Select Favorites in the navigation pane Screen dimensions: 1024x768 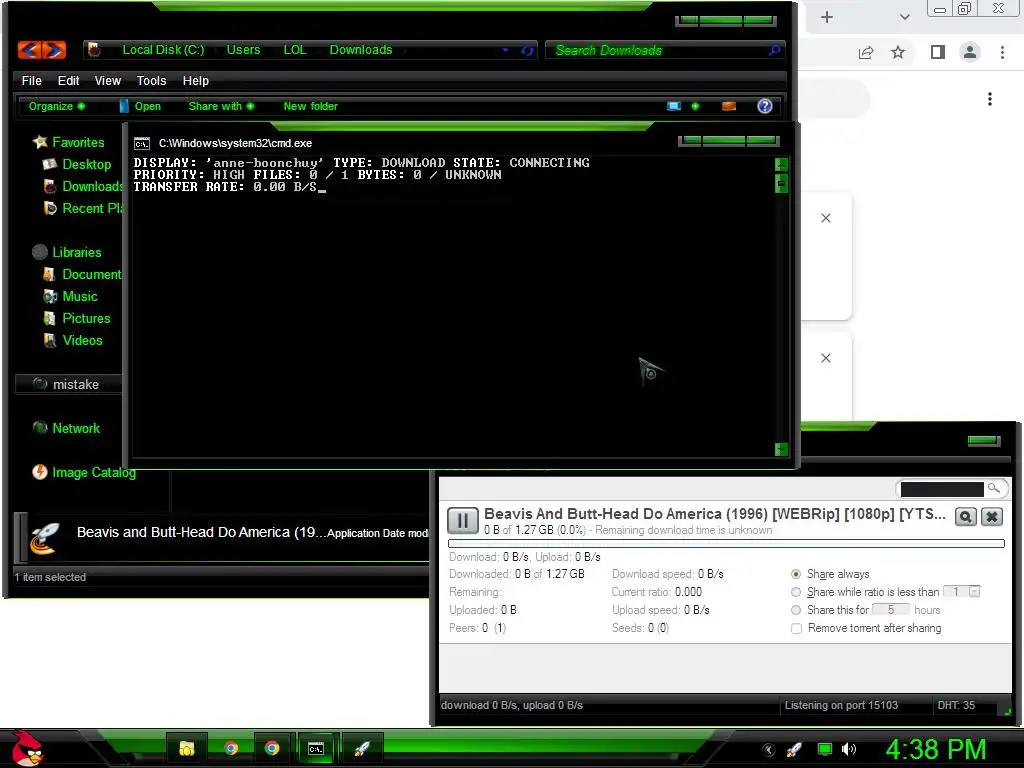(x=78, y=142)
